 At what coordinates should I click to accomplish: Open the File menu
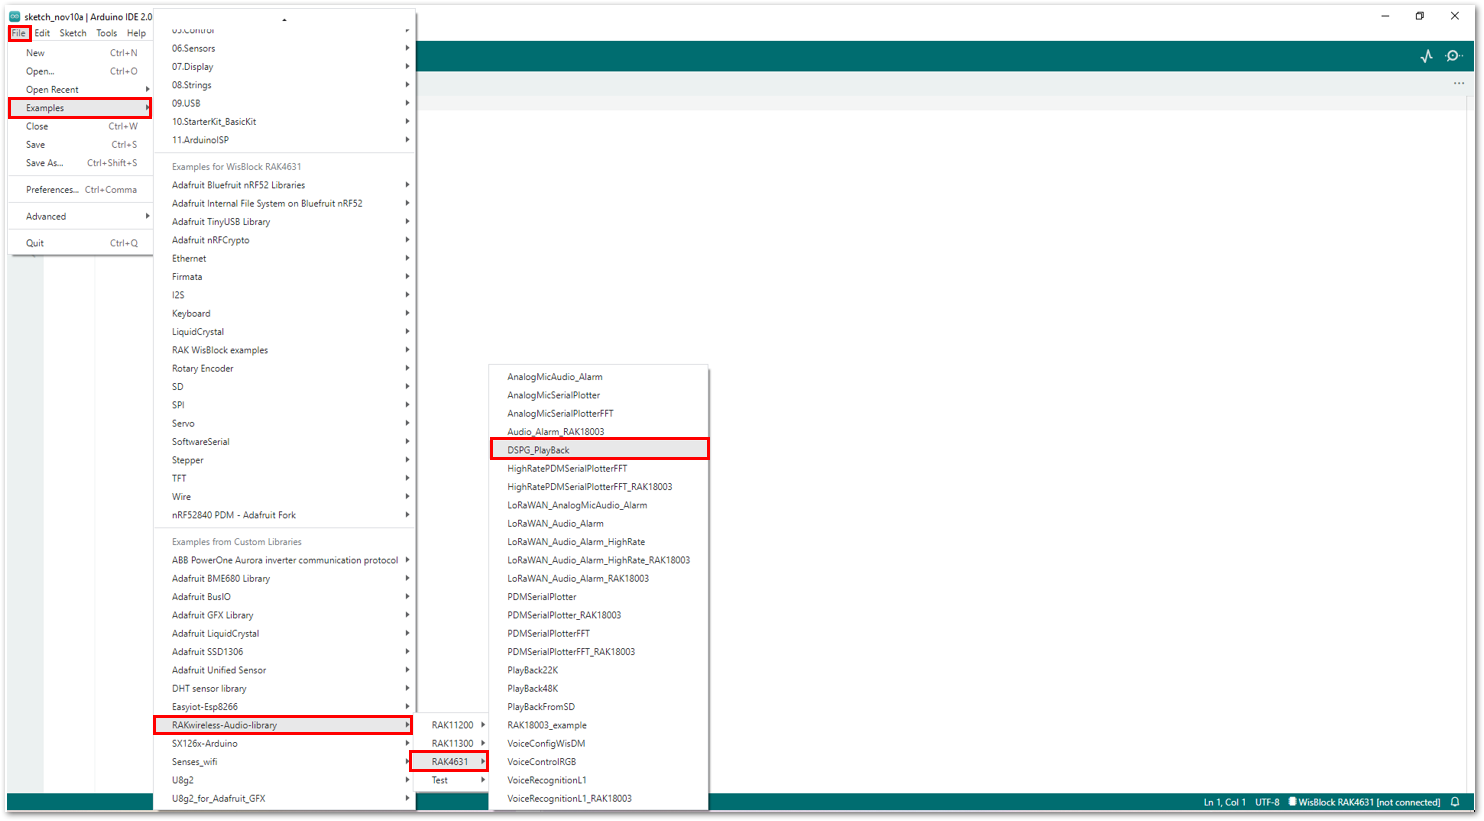[19, 33]
